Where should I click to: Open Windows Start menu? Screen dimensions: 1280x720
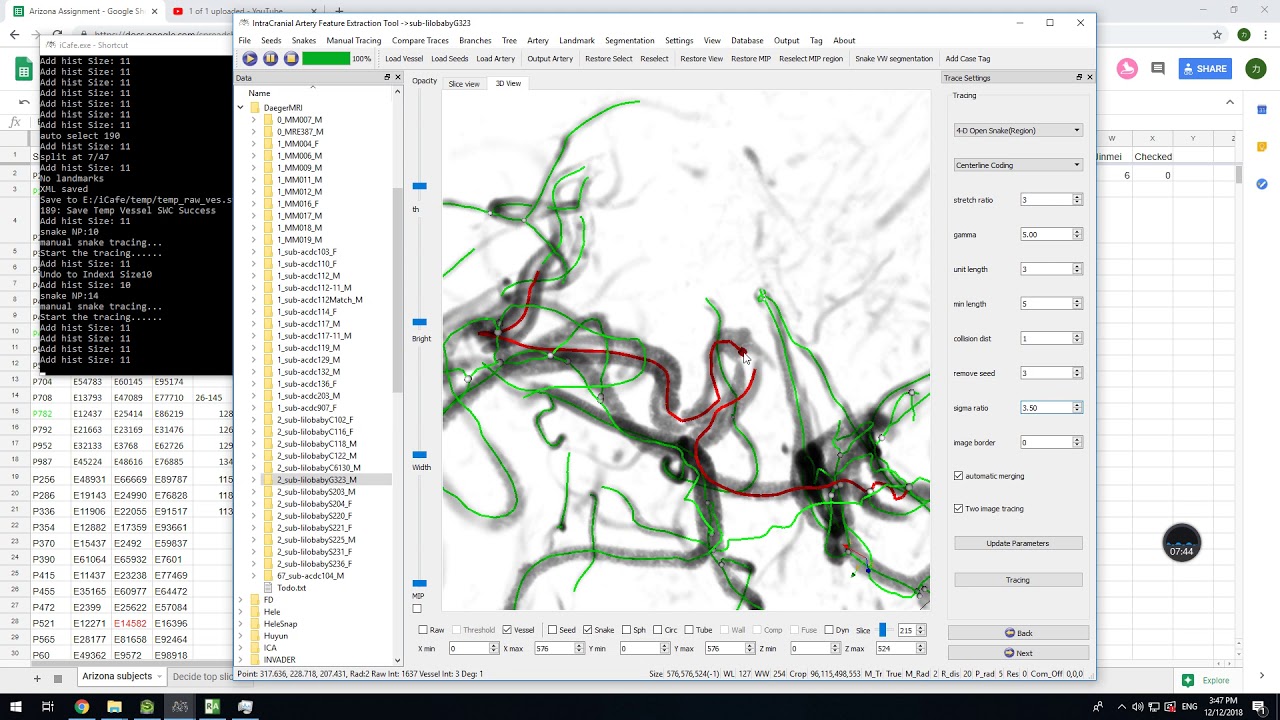[x=15, y=707]
